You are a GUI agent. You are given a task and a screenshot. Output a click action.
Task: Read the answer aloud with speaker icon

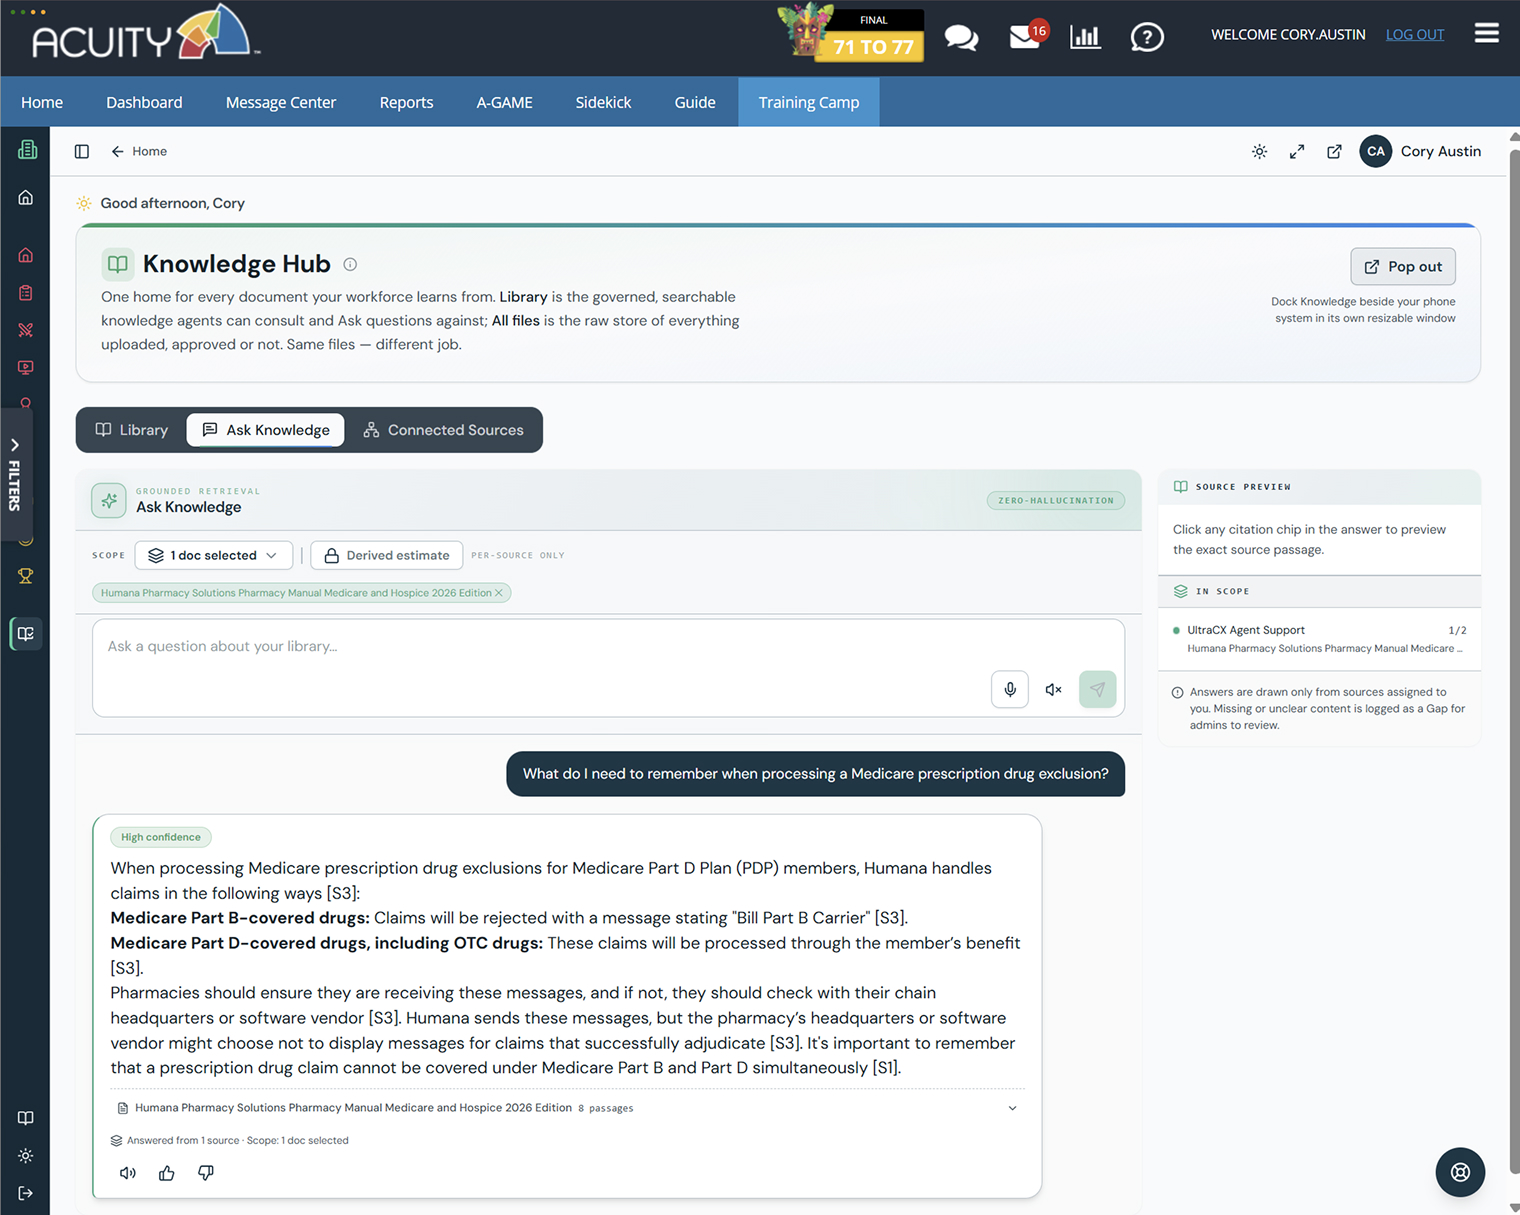click(128, 1173)
